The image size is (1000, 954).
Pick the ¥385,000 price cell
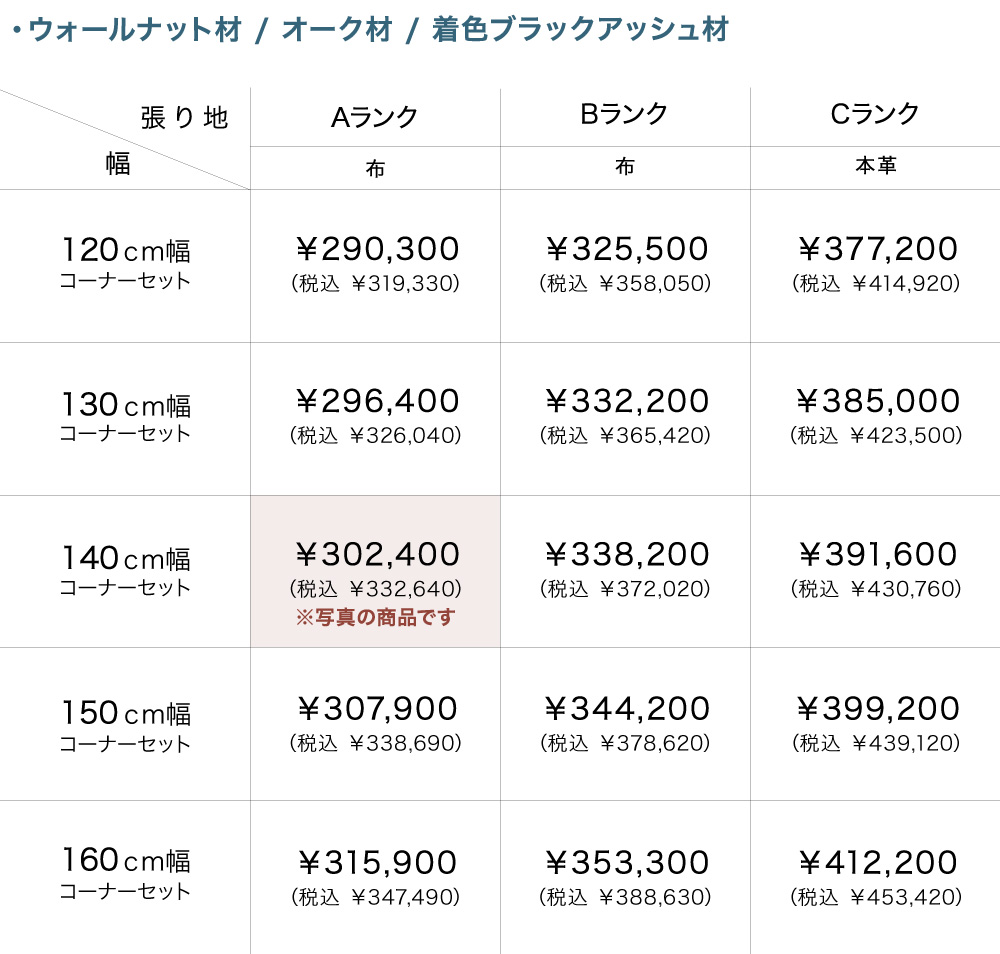coord(878,402)
